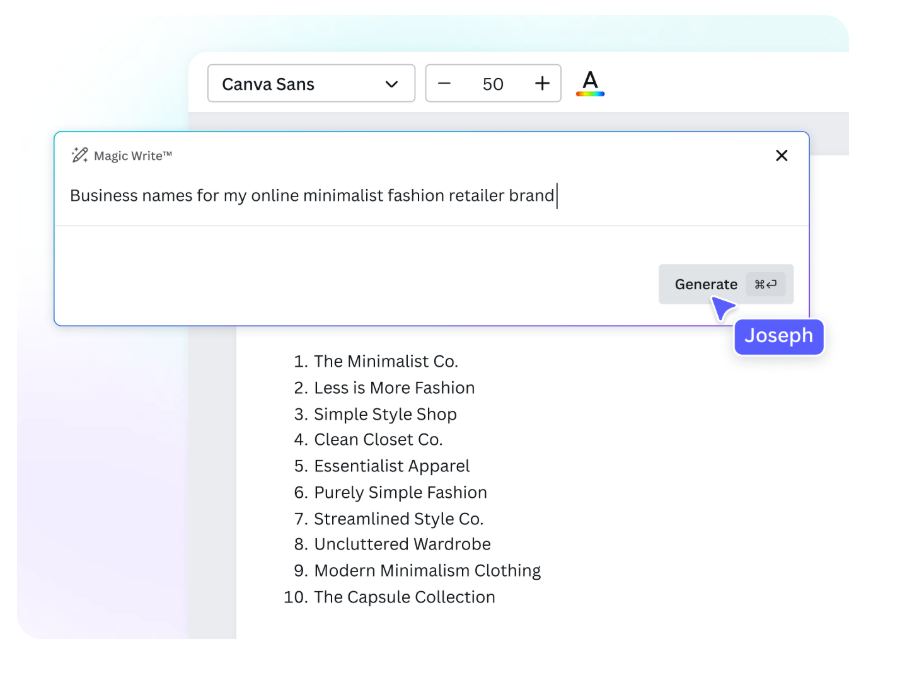Click the Command-Enter shortcut badge on the Generate button

point(765,284)
